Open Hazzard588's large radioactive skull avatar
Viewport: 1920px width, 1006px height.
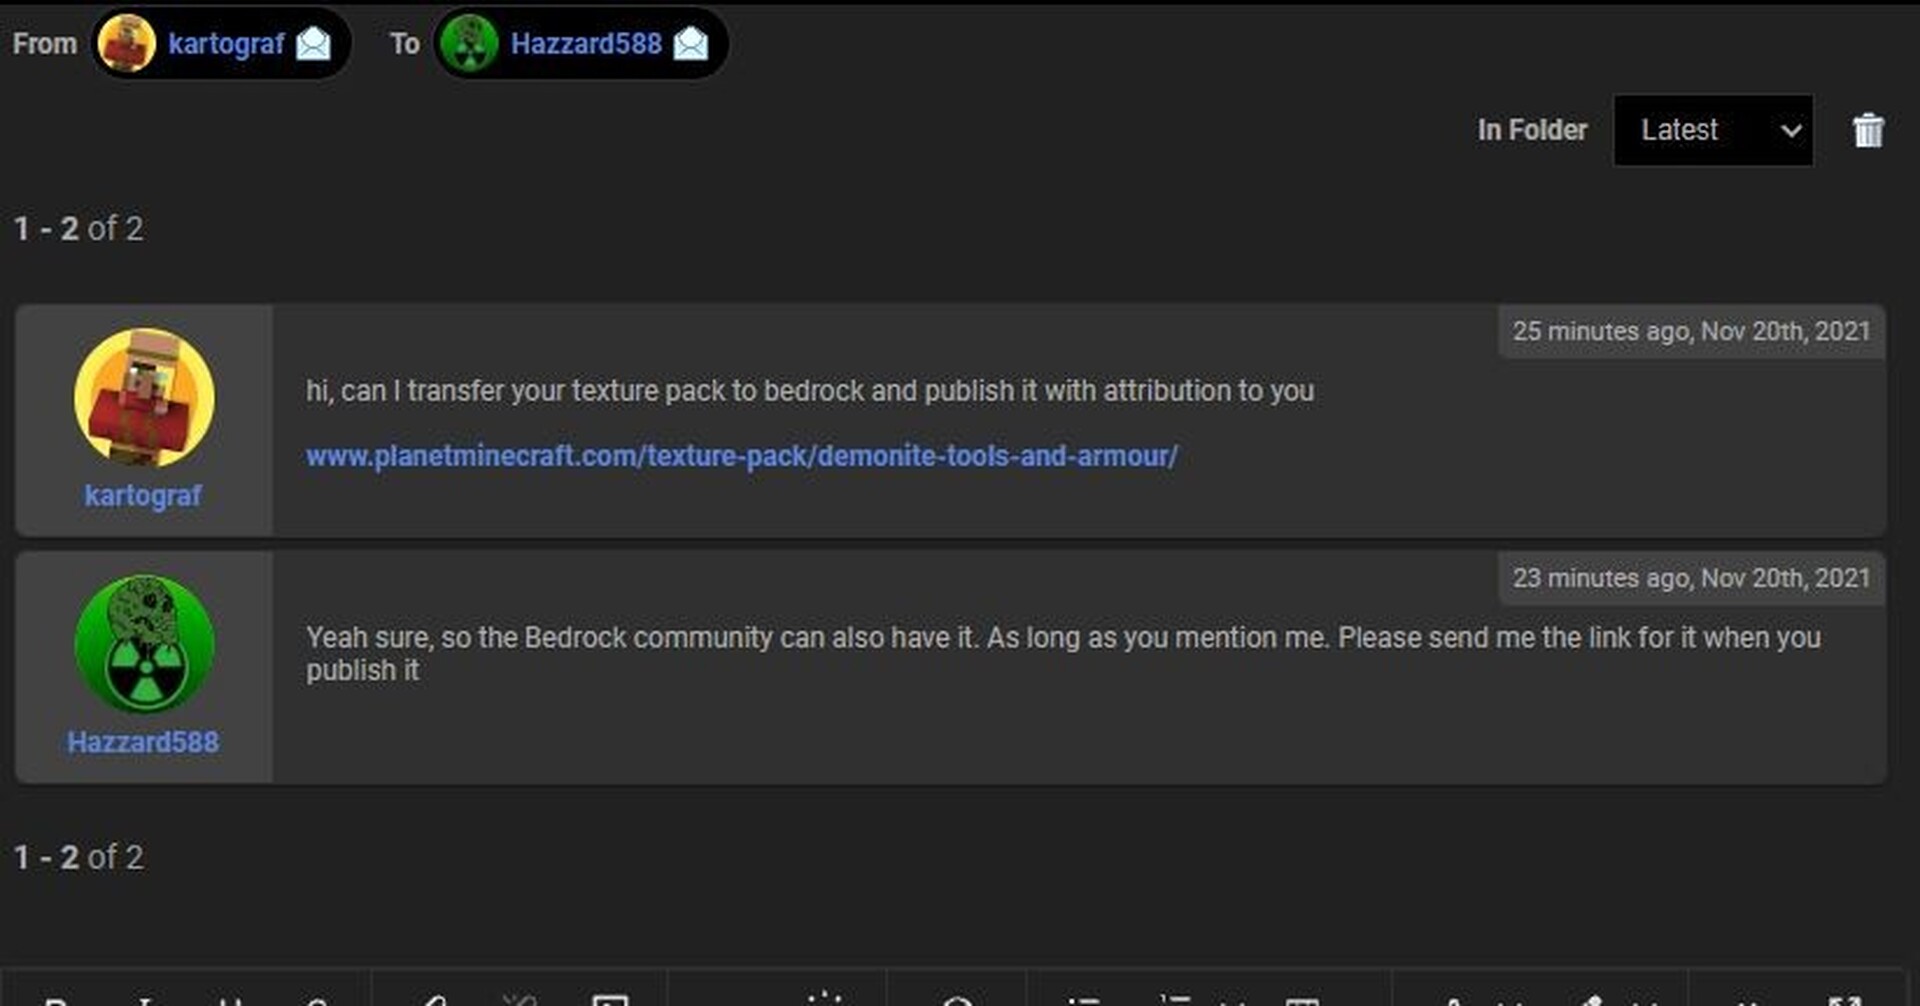[x=144, y=645]
